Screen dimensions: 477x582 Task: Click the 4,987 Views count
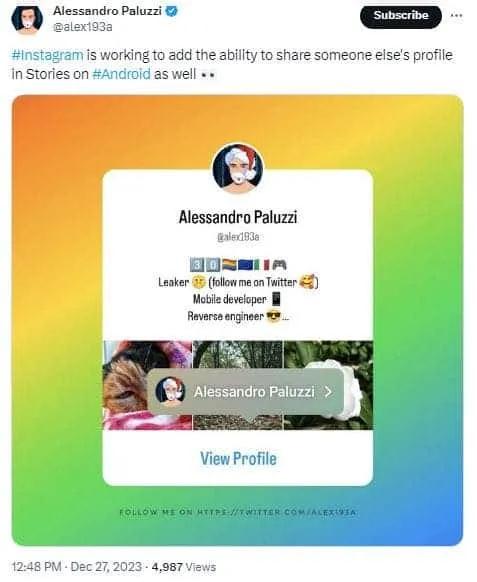coord(184,567)
